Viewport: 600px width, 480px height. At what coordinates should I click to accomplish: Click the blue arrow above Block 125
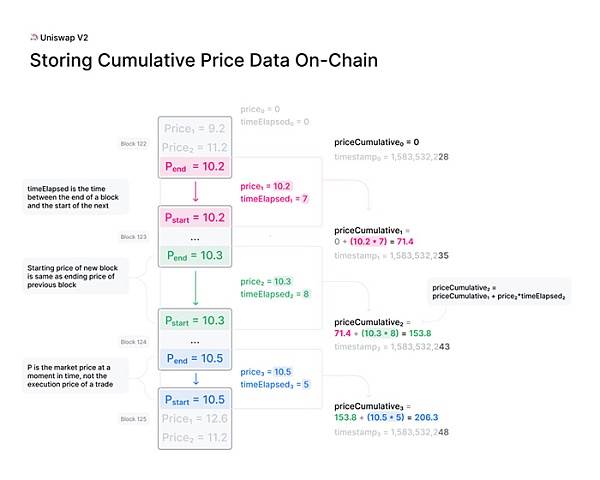(x=196, y=379)
